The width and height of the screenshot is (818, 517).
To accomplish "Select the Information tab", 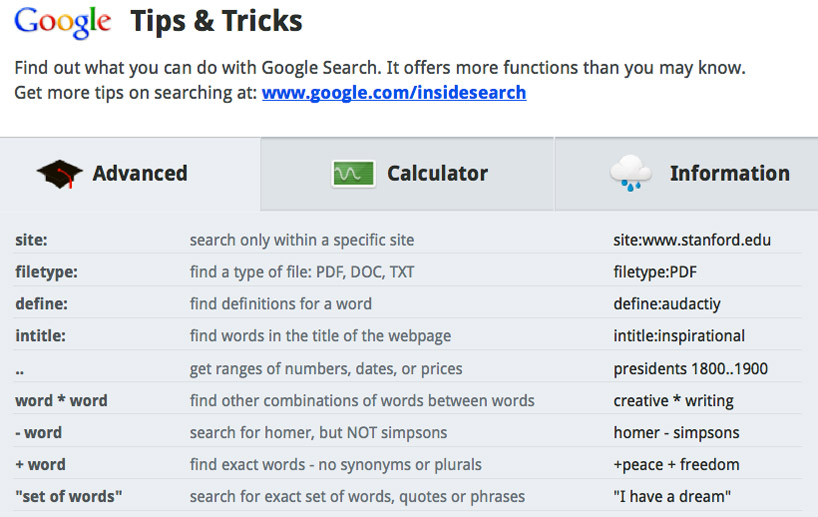I will pos(729,174).
